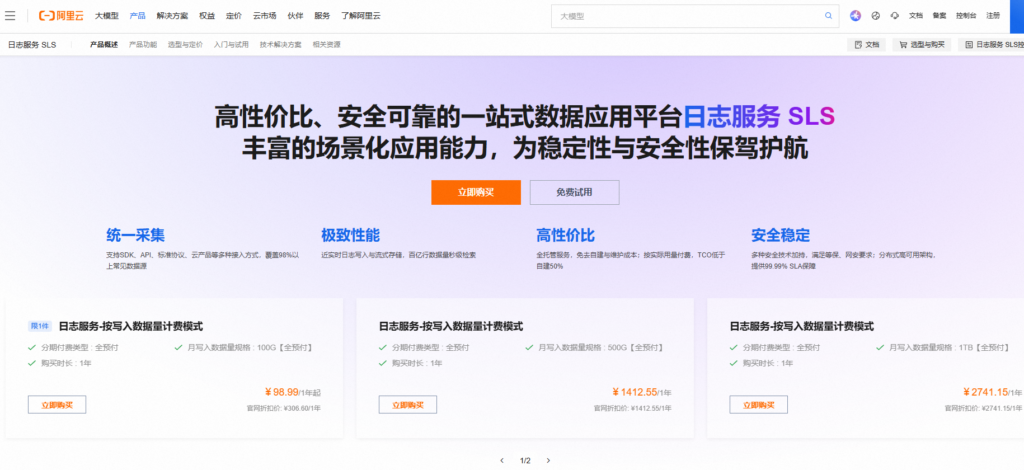Go to previous page arrow in carousel
1024x470 pixels.
(x=502, y=460)
